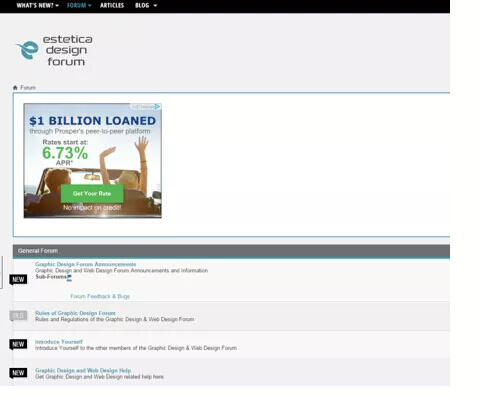478x402 pixels.
Task: Open Forum Feedback & Bugs sub-forum
Action: 100,296
